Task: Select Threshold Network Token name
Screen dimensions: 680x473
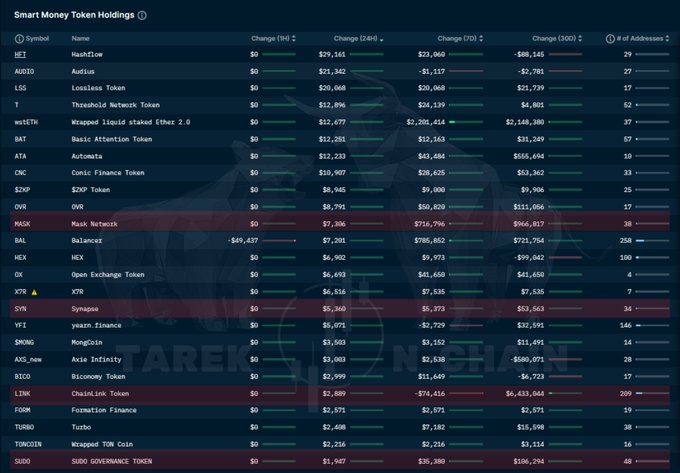Action: click(116, 105)
